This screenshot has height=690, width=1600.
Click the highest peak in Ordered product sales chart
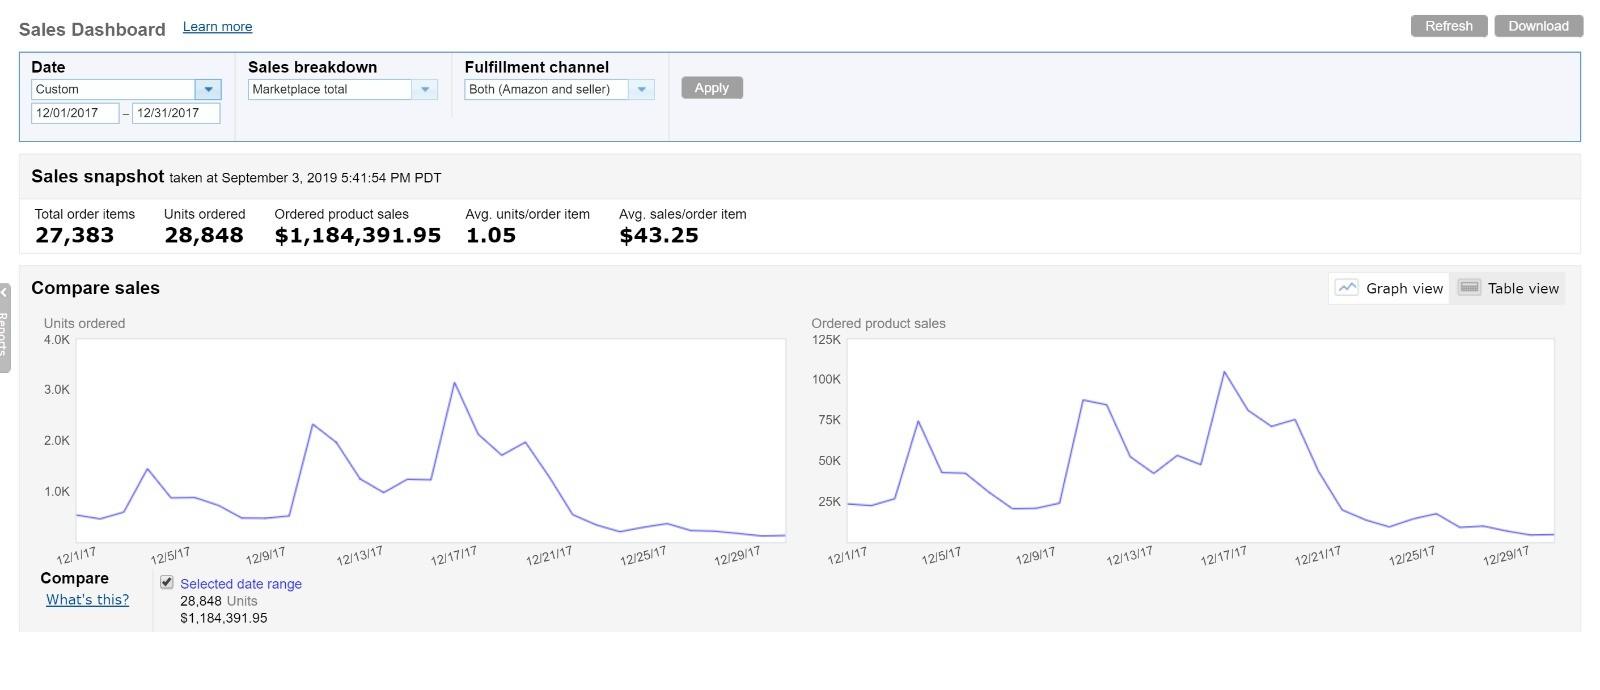pyautogui.click(x=1224, y=372)
